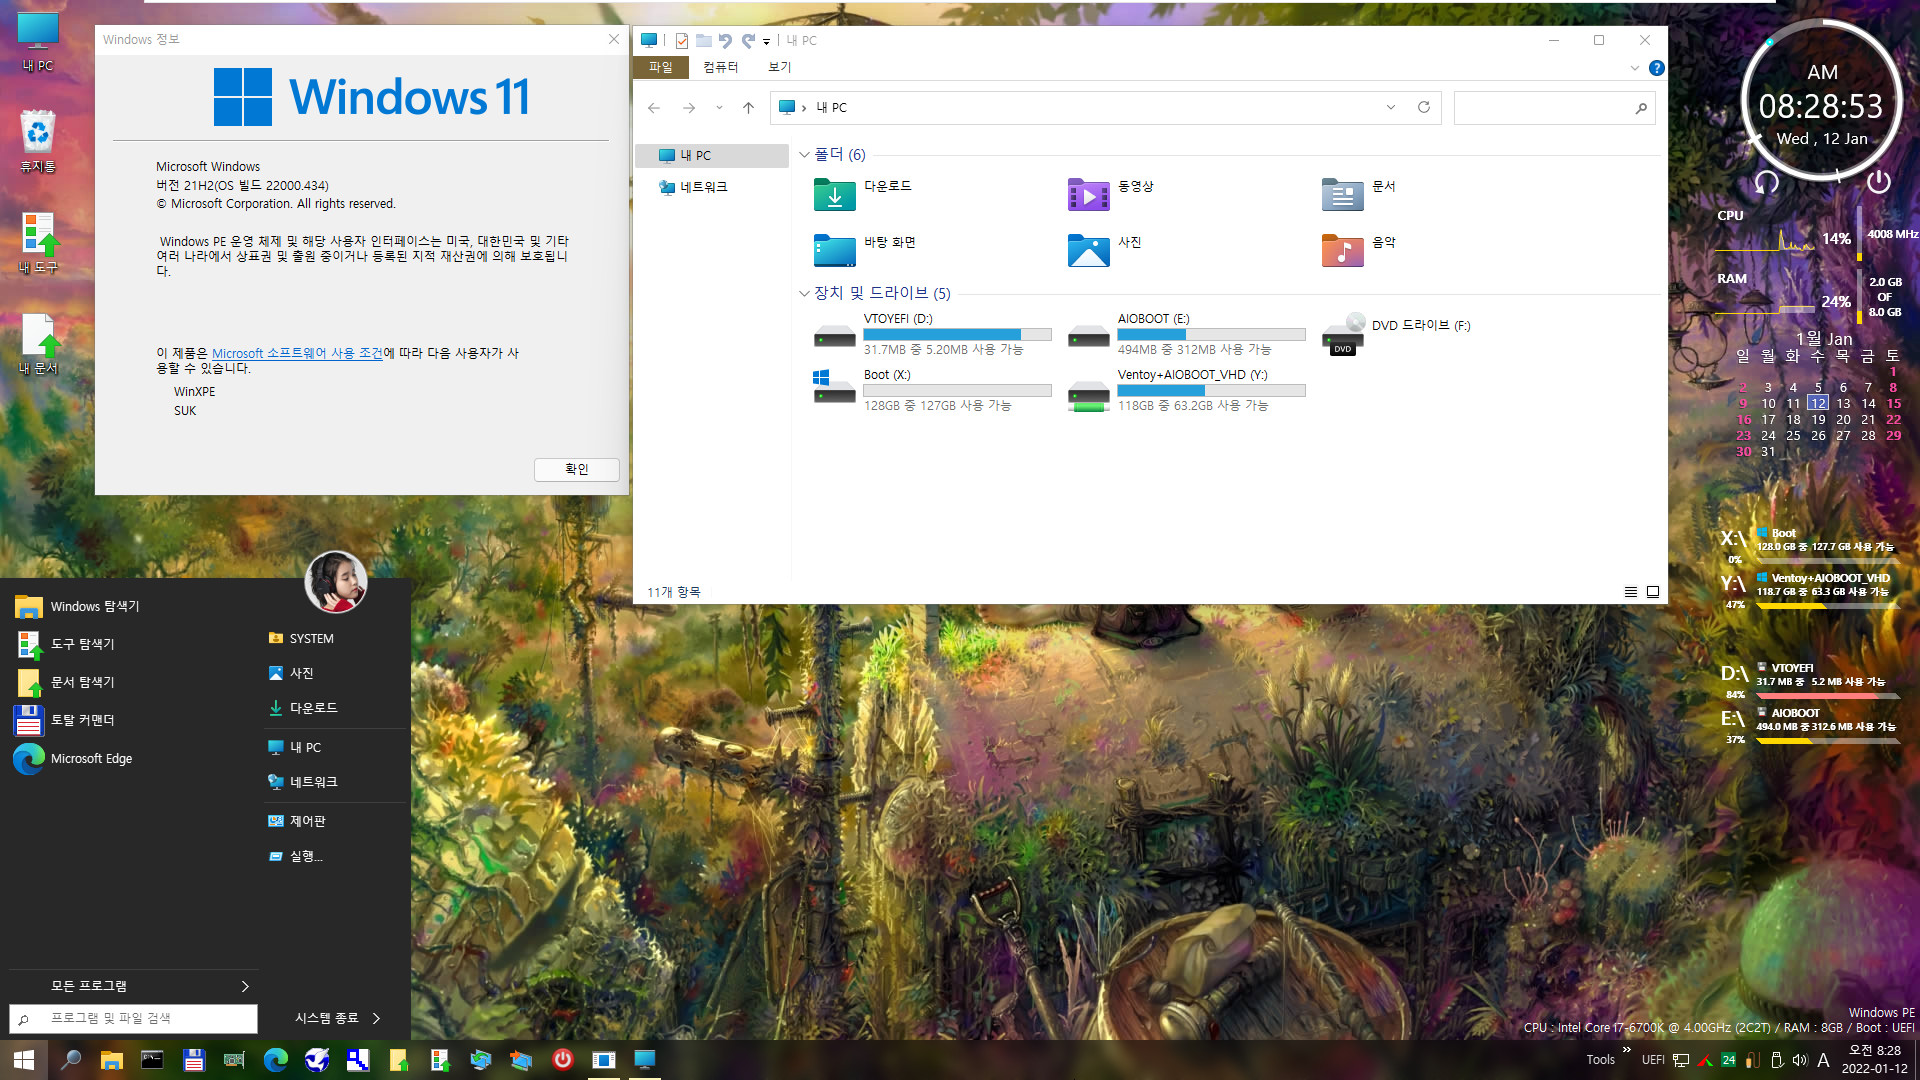Open the 내 문서 desktop icon
The width and height of the screenshot is (1920, 1080).
tap(38, 343)
